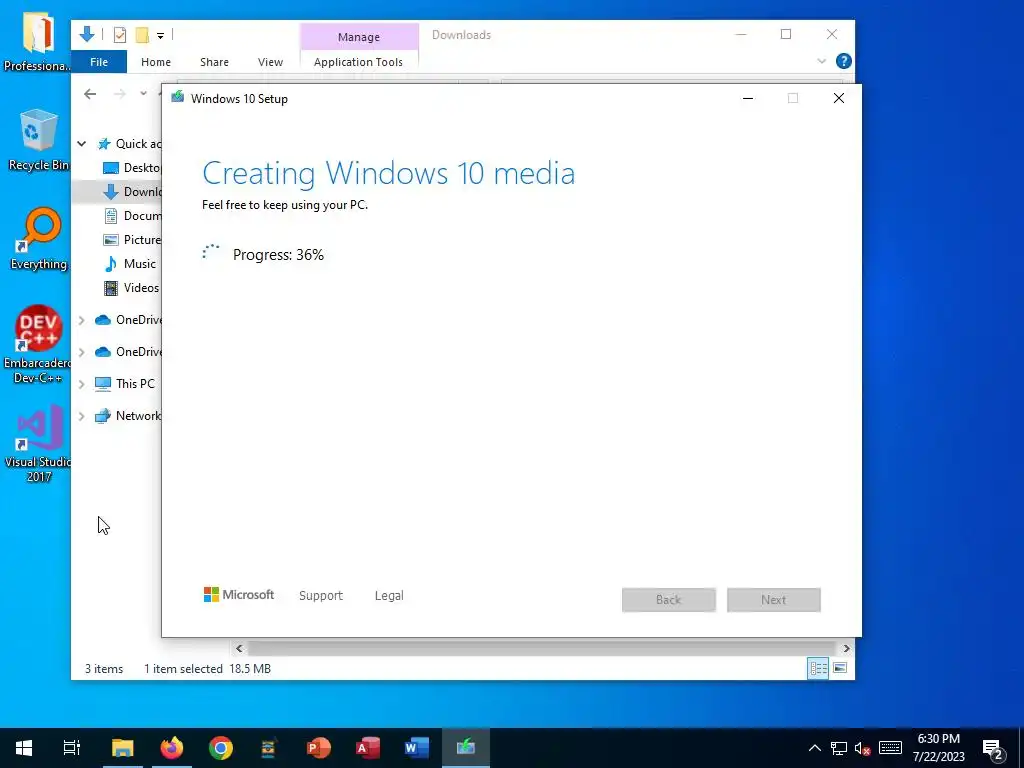
Task: Open recent locations dropdown in Explorer
Action: [143, 93]
